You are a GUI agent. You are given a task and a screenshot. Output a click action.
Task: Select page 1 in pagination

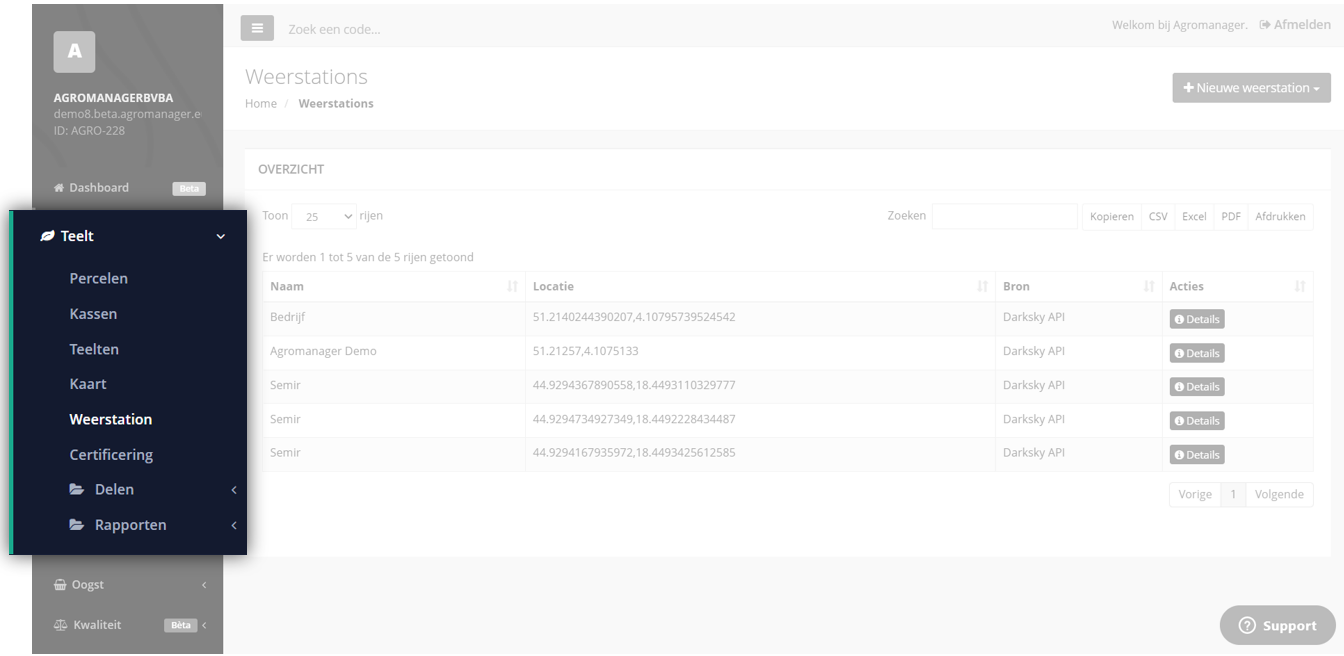coord(1233,494)
